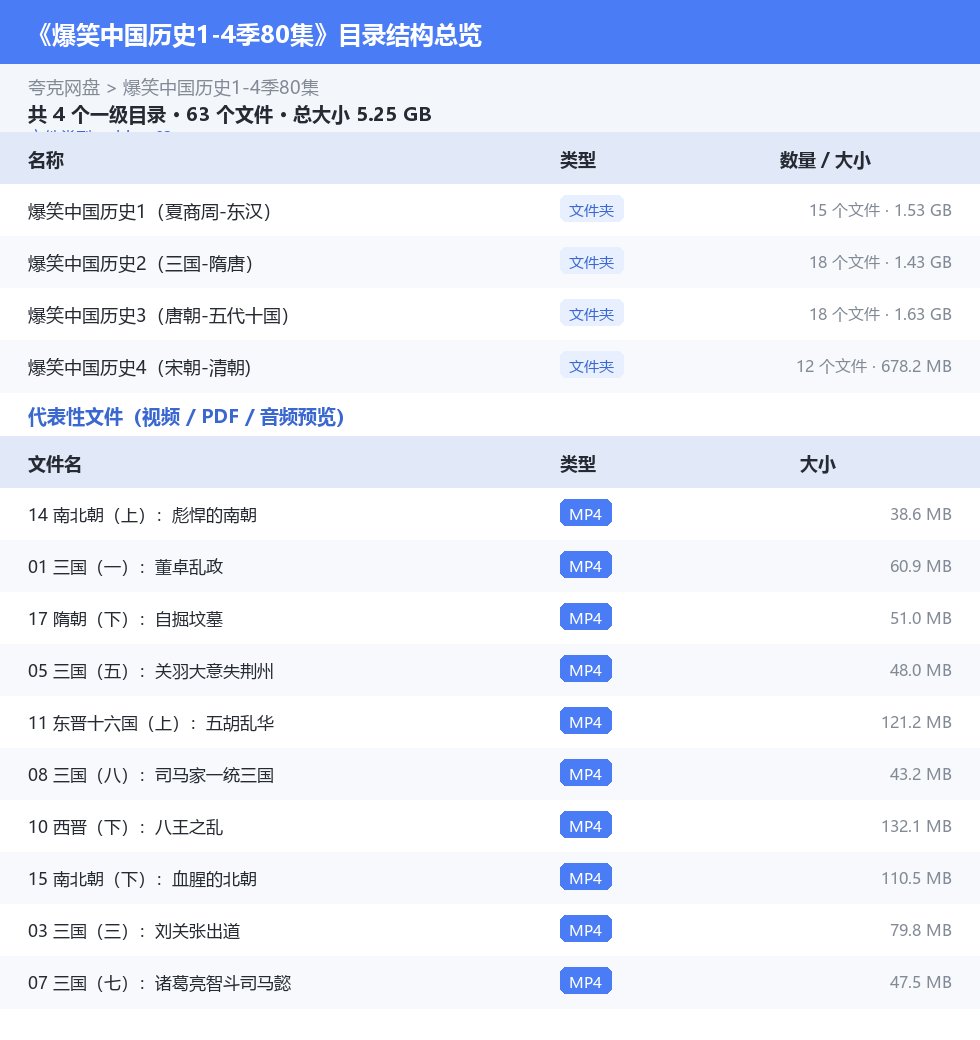This screenshot has height=1040, width=980.
Task: Select the value 18 个文件 · 1.43 GB
Action: click(x=880, y=262)
